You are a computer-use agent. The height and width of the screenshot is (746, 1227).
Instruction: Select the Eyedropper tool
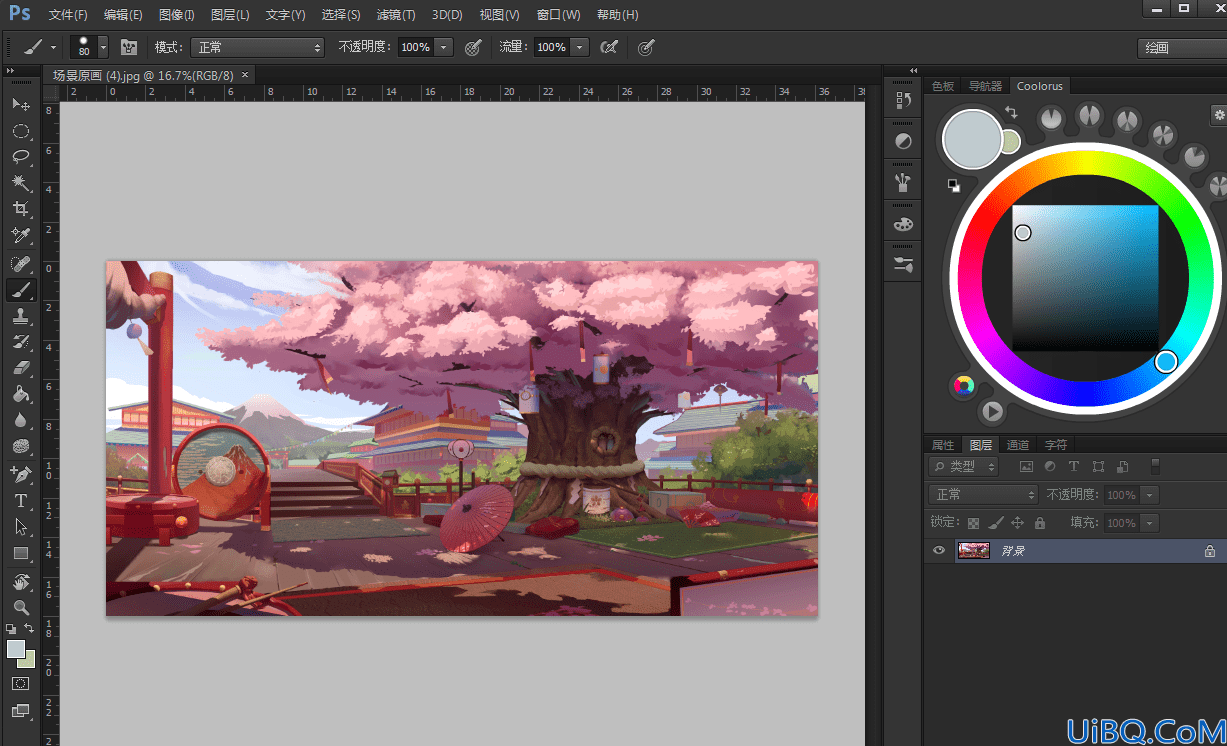[20, 236]
